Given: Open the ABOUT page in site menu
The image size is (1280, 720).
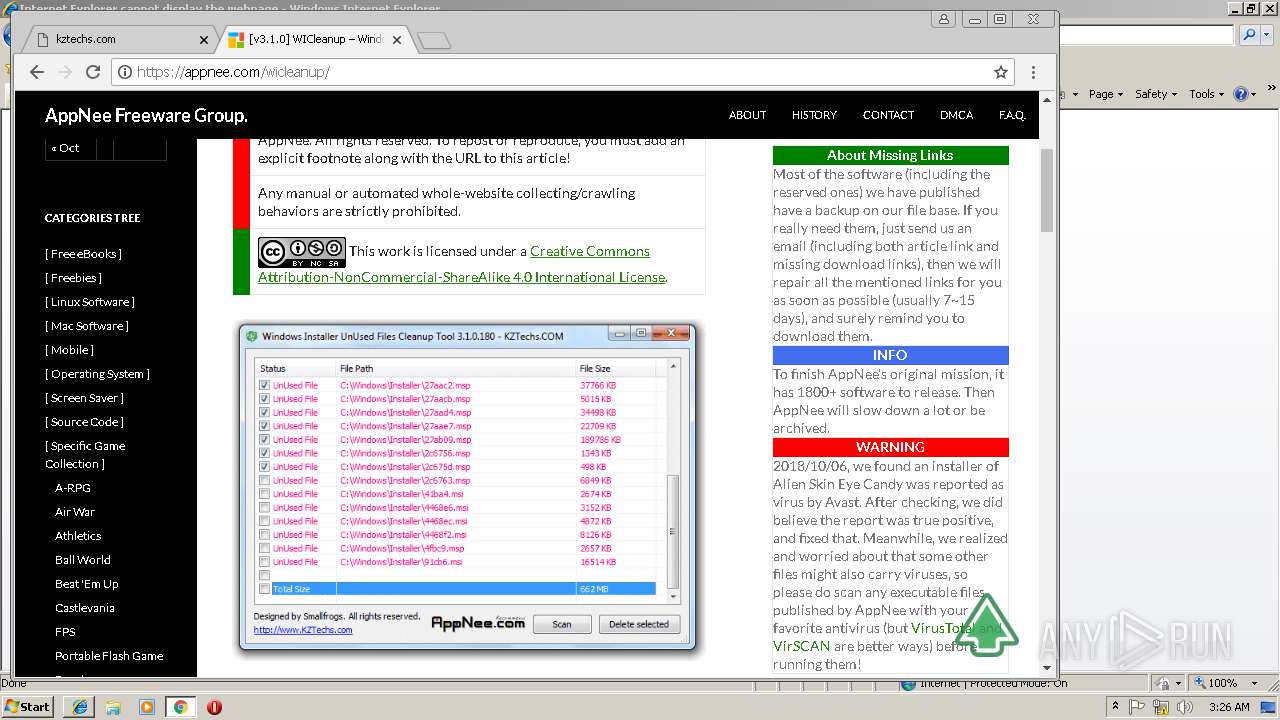Looking at the screenshot, I should [747, 115].
